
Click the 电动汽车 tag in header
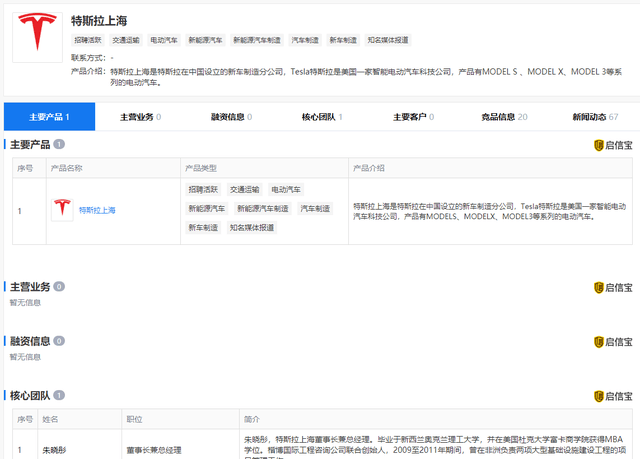tap(164, 40)
